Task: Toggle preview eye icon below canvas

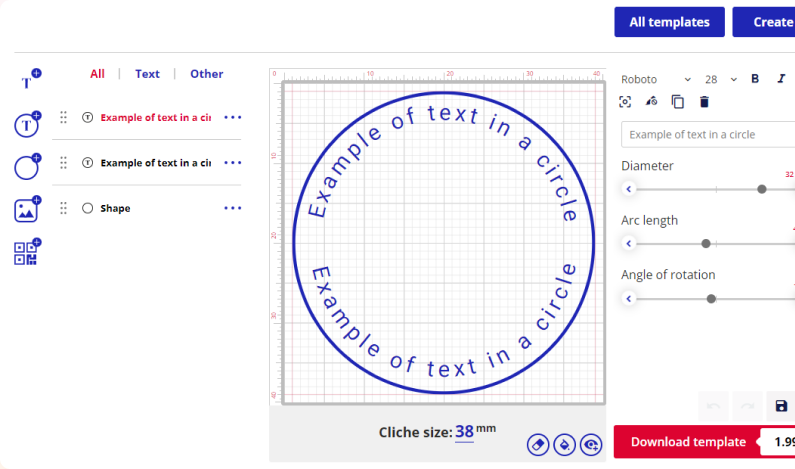Action: [591, 443]
